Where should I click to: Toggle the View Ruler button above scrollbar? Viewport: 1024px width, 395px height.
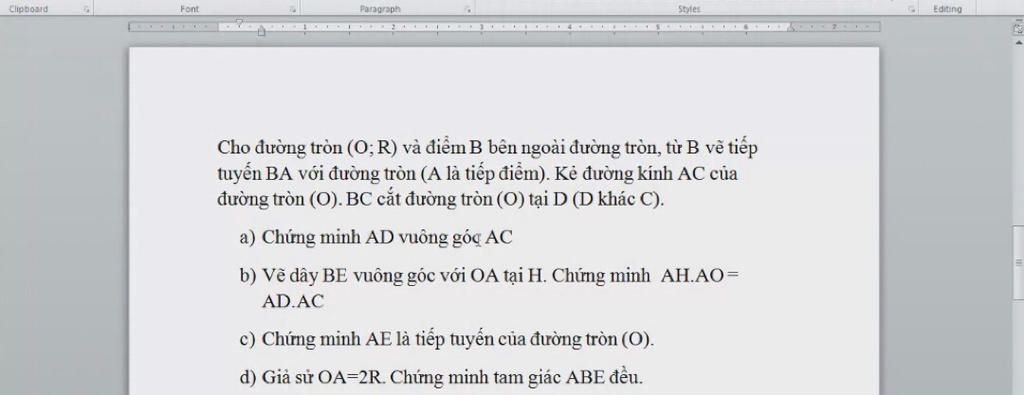coord(1017,29)
